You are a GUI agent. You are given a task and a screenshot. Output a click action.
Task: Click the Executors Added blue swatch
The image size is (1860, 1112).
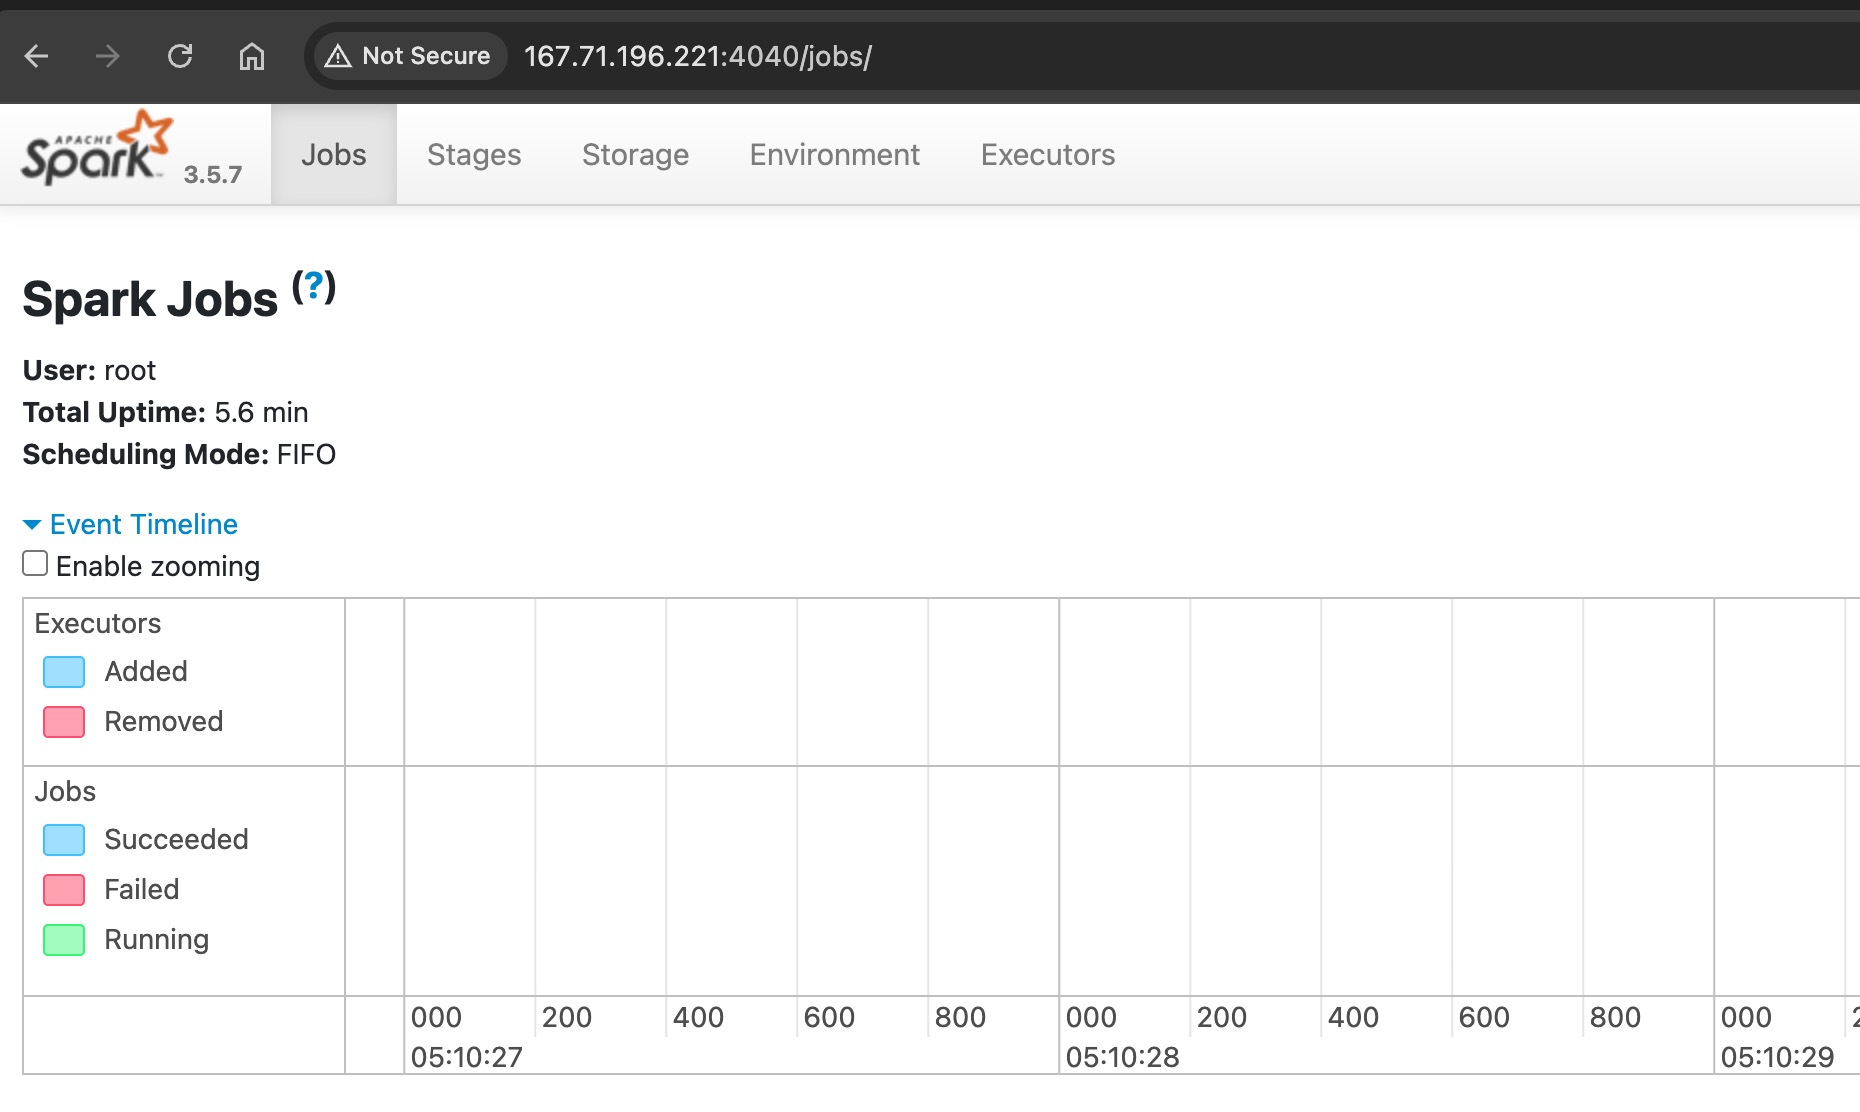[x=64, y=672]
